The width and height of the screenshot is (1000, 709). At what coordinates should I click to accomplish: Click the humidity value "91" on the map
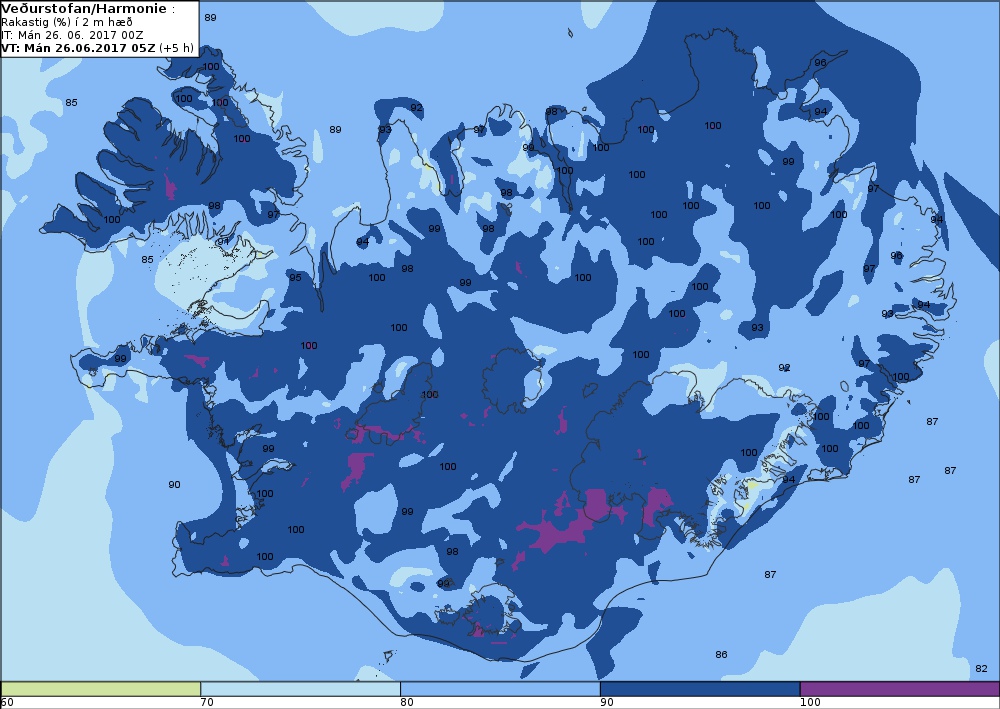223,242
